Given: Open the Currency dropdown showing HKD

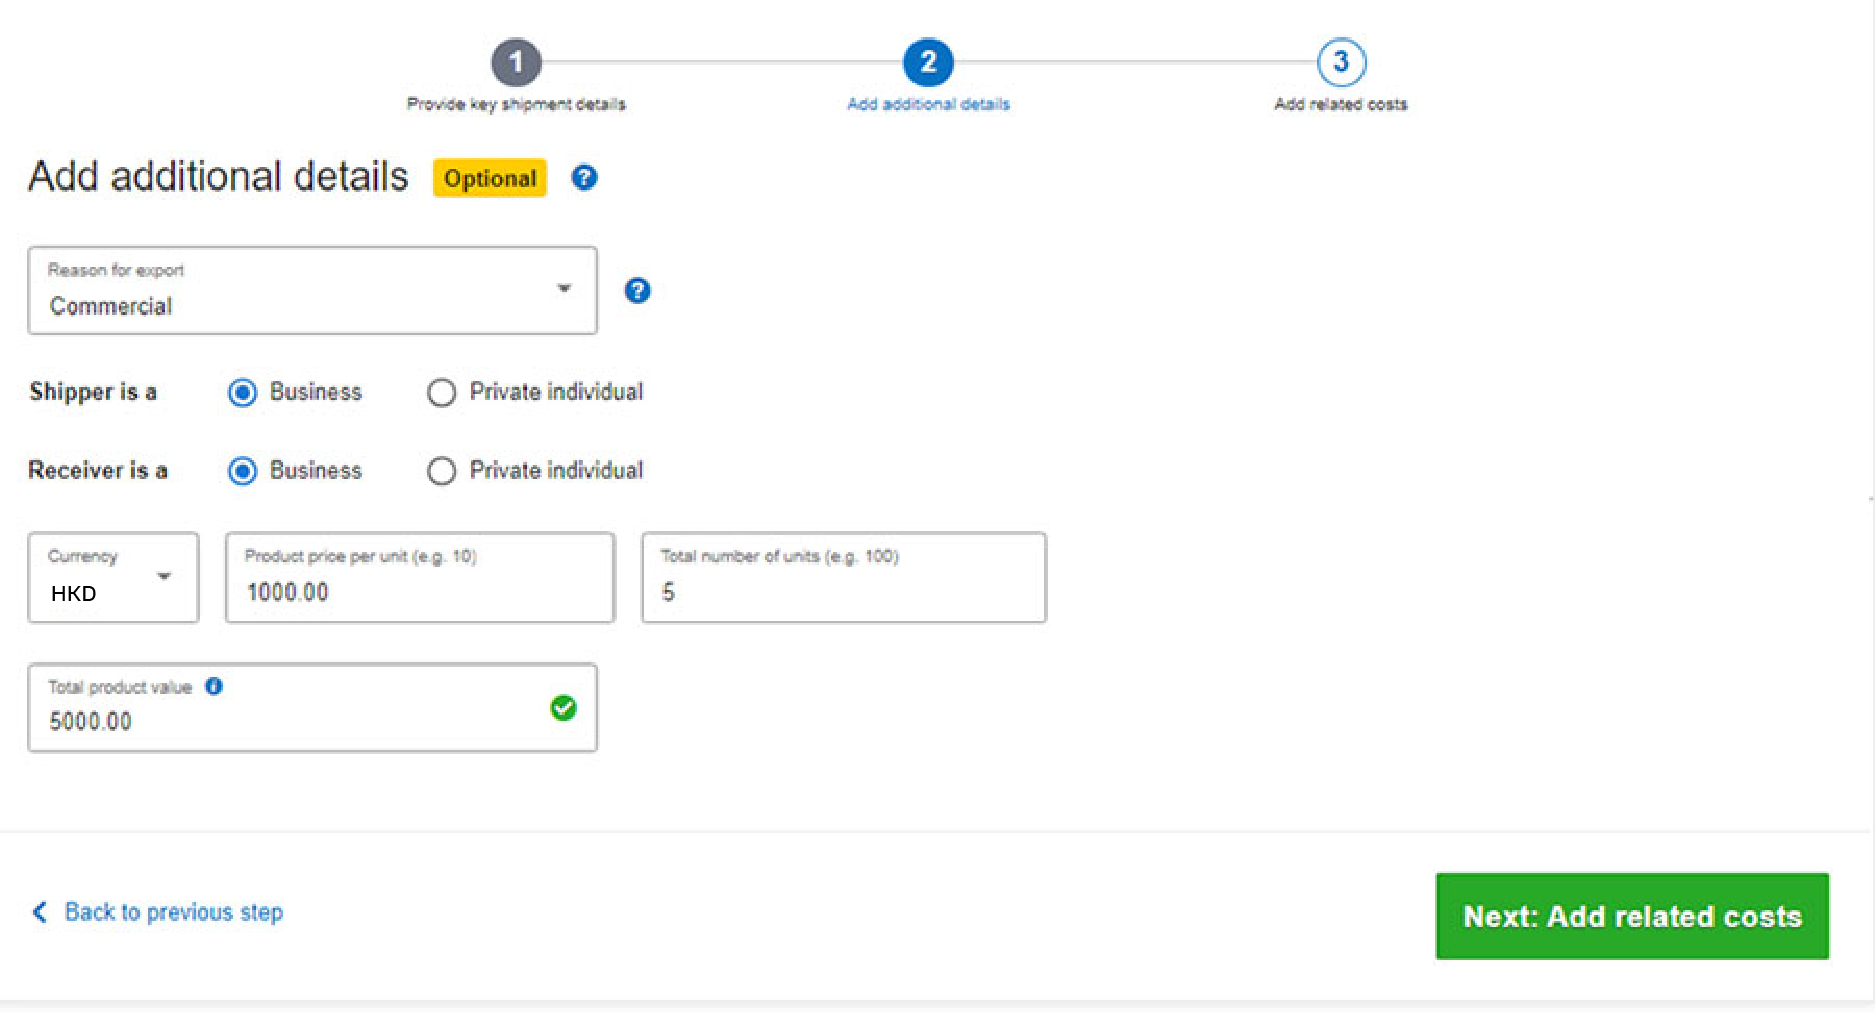Looking at the screenshot, I should click(x=114, y=578).
